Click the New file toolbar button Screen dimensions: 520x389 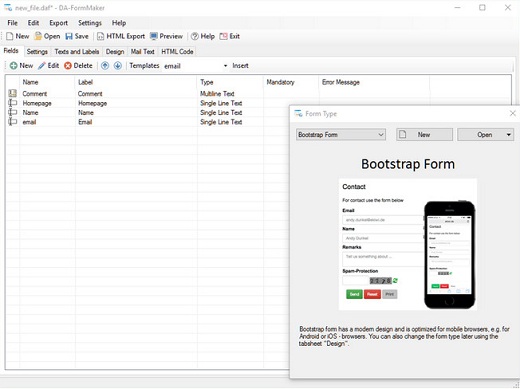tap(18, 36)
